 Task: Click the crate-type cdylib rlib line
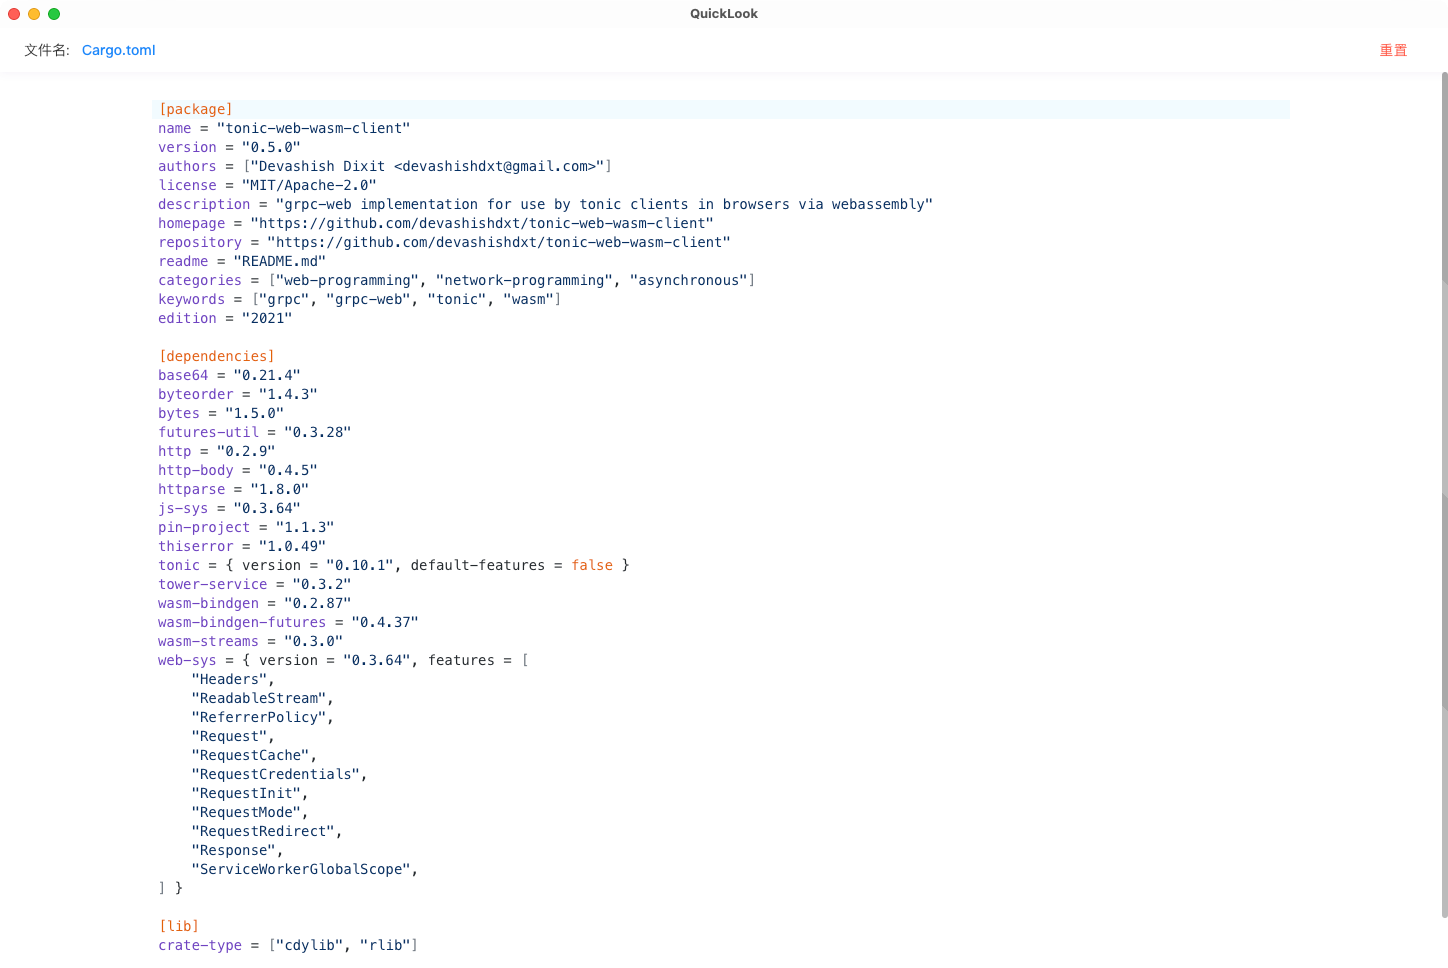click(288, 946)
